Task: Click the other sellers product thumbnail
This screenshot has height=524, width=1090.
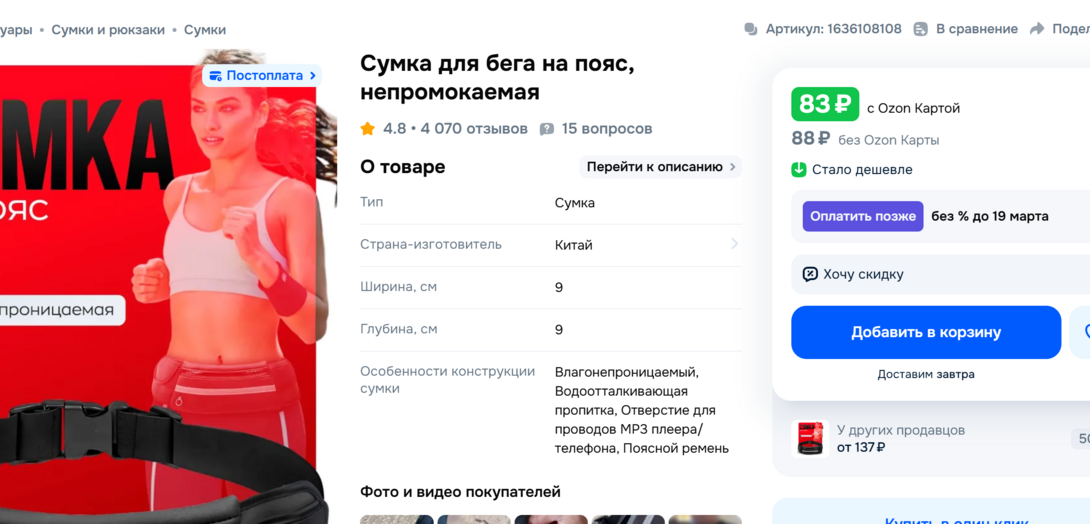Action: click(811, 439)
